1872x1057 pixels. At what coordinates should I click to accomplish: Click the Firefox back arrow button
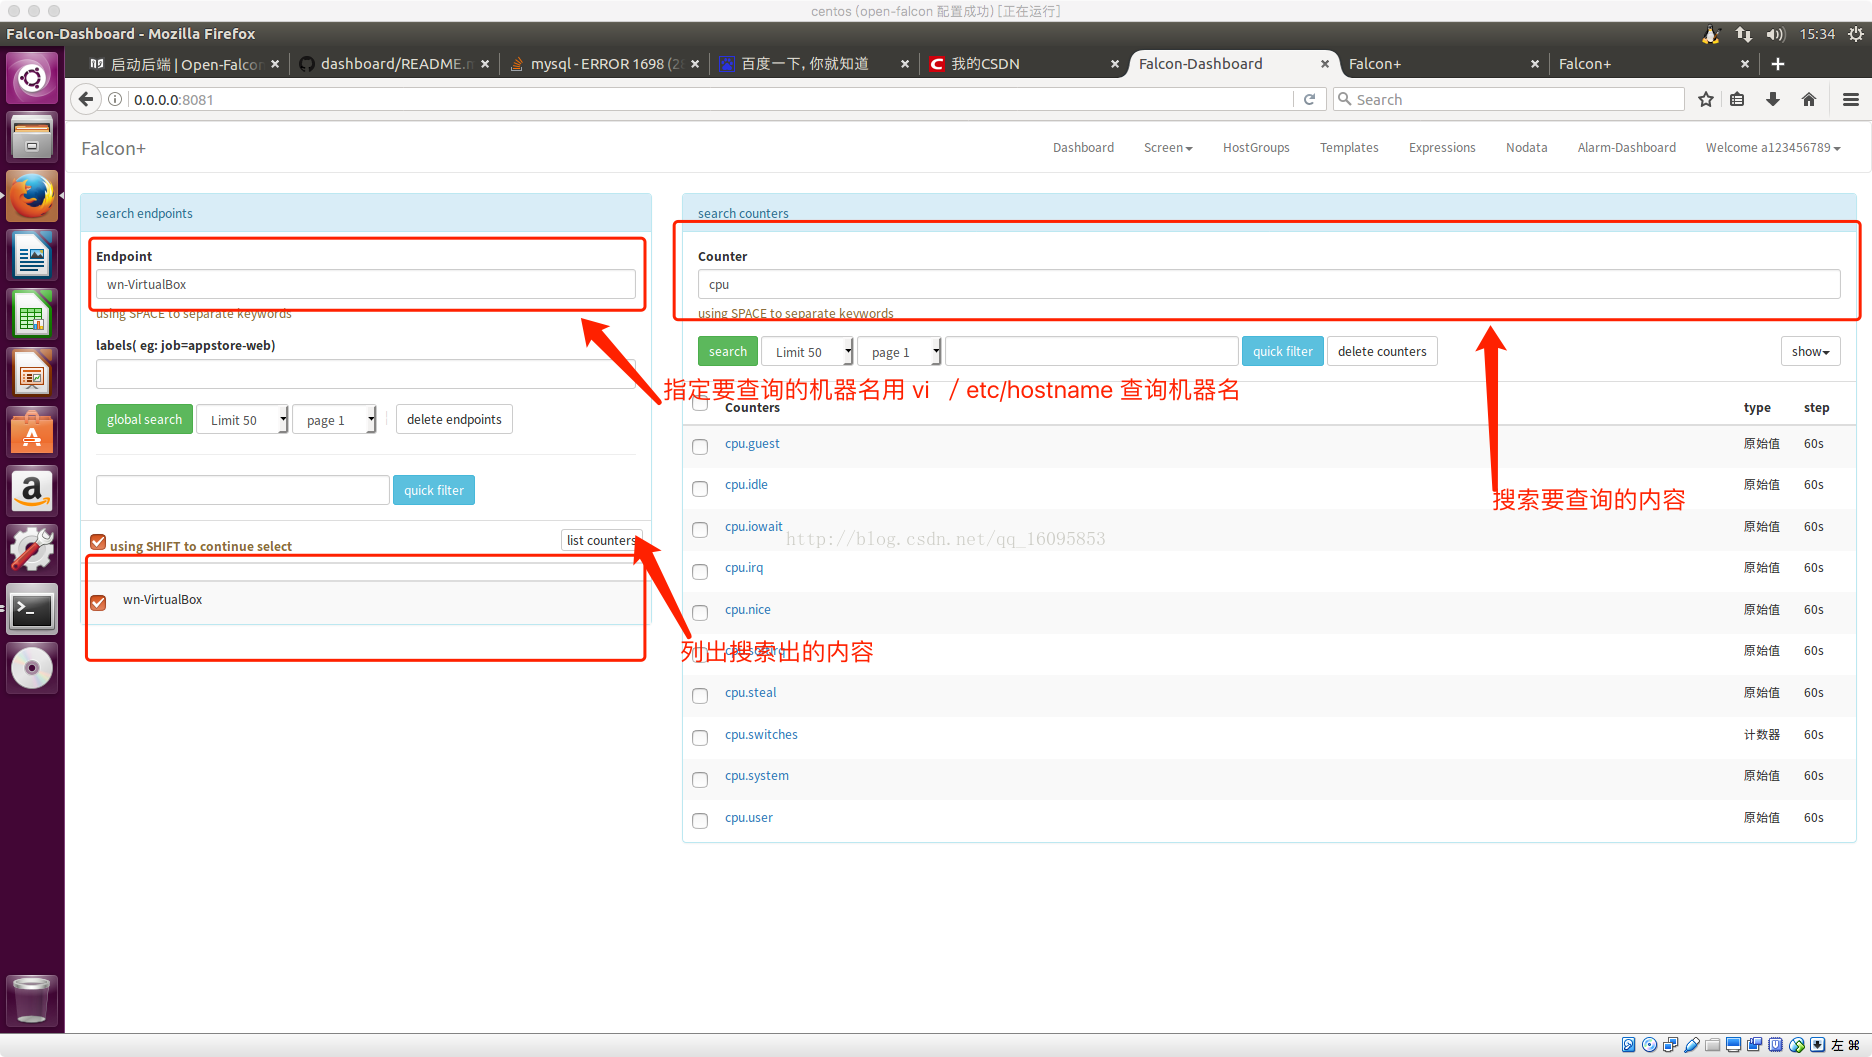coord(86,99)
